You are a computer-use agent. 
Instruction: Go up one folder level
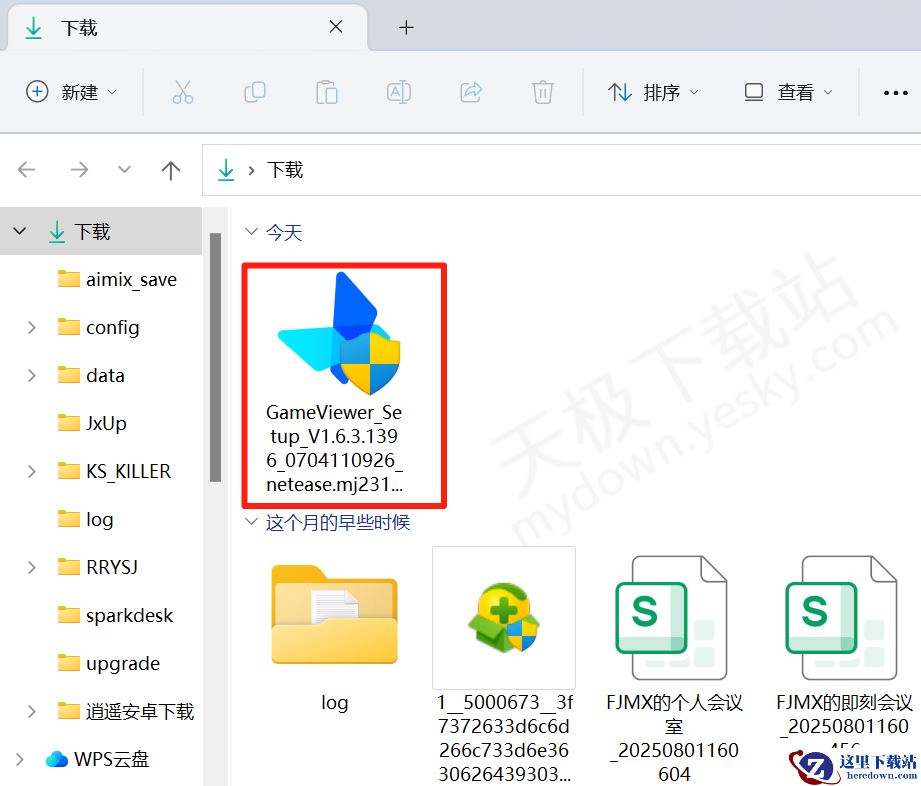click(x=171, y=170)
